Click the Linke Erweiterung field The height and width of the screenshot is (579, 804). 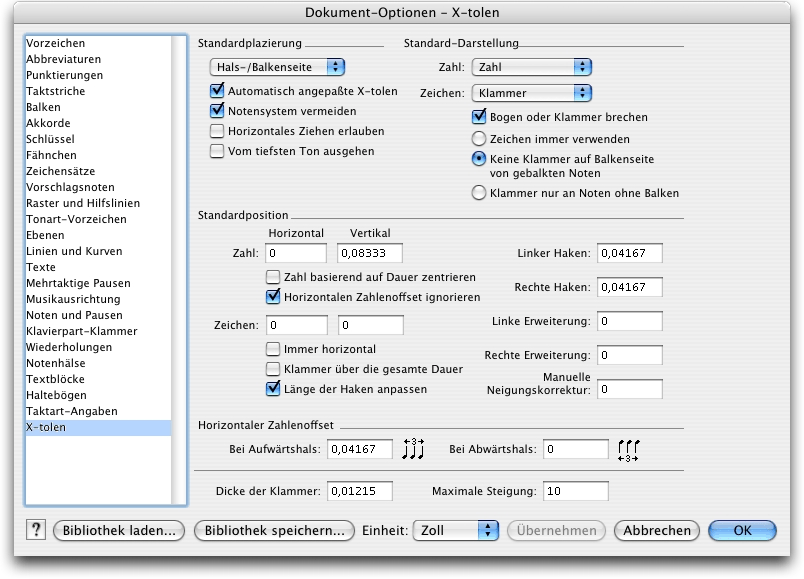click(x=630, y=321)
